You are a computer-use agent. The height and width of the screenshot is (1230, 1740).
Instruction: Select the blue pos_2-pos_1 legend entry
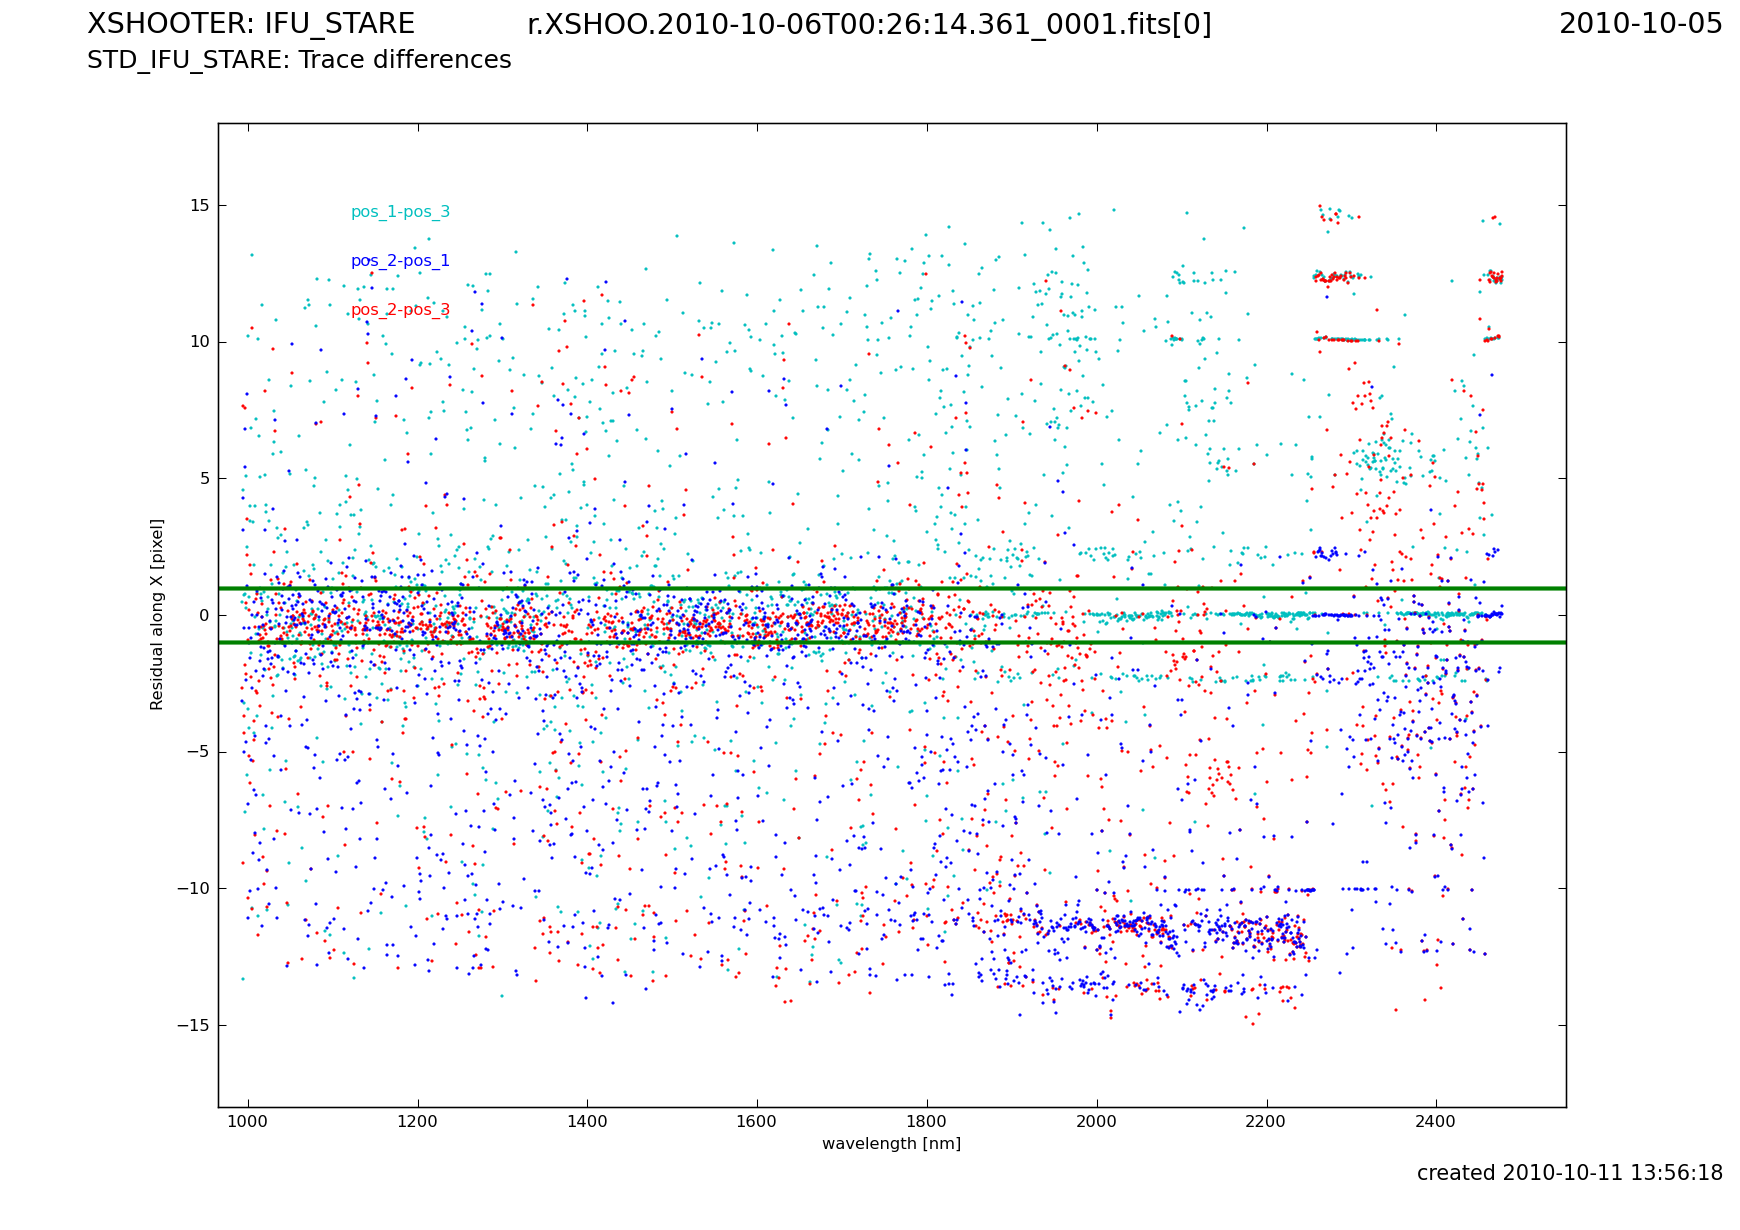400,261
